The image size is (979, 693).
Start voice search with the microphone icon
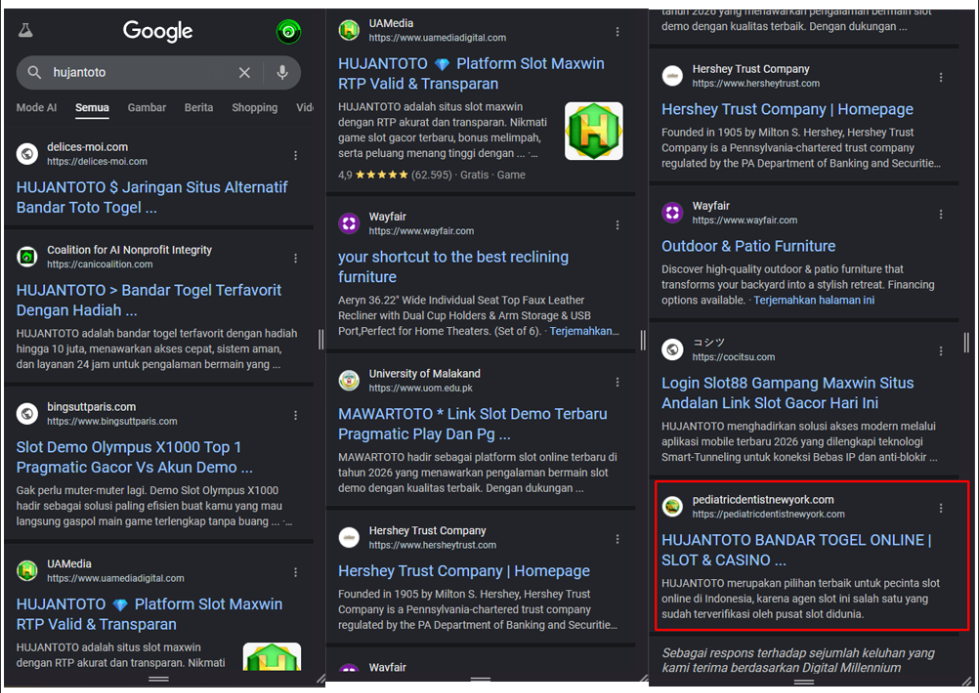(x=282, y=73)
